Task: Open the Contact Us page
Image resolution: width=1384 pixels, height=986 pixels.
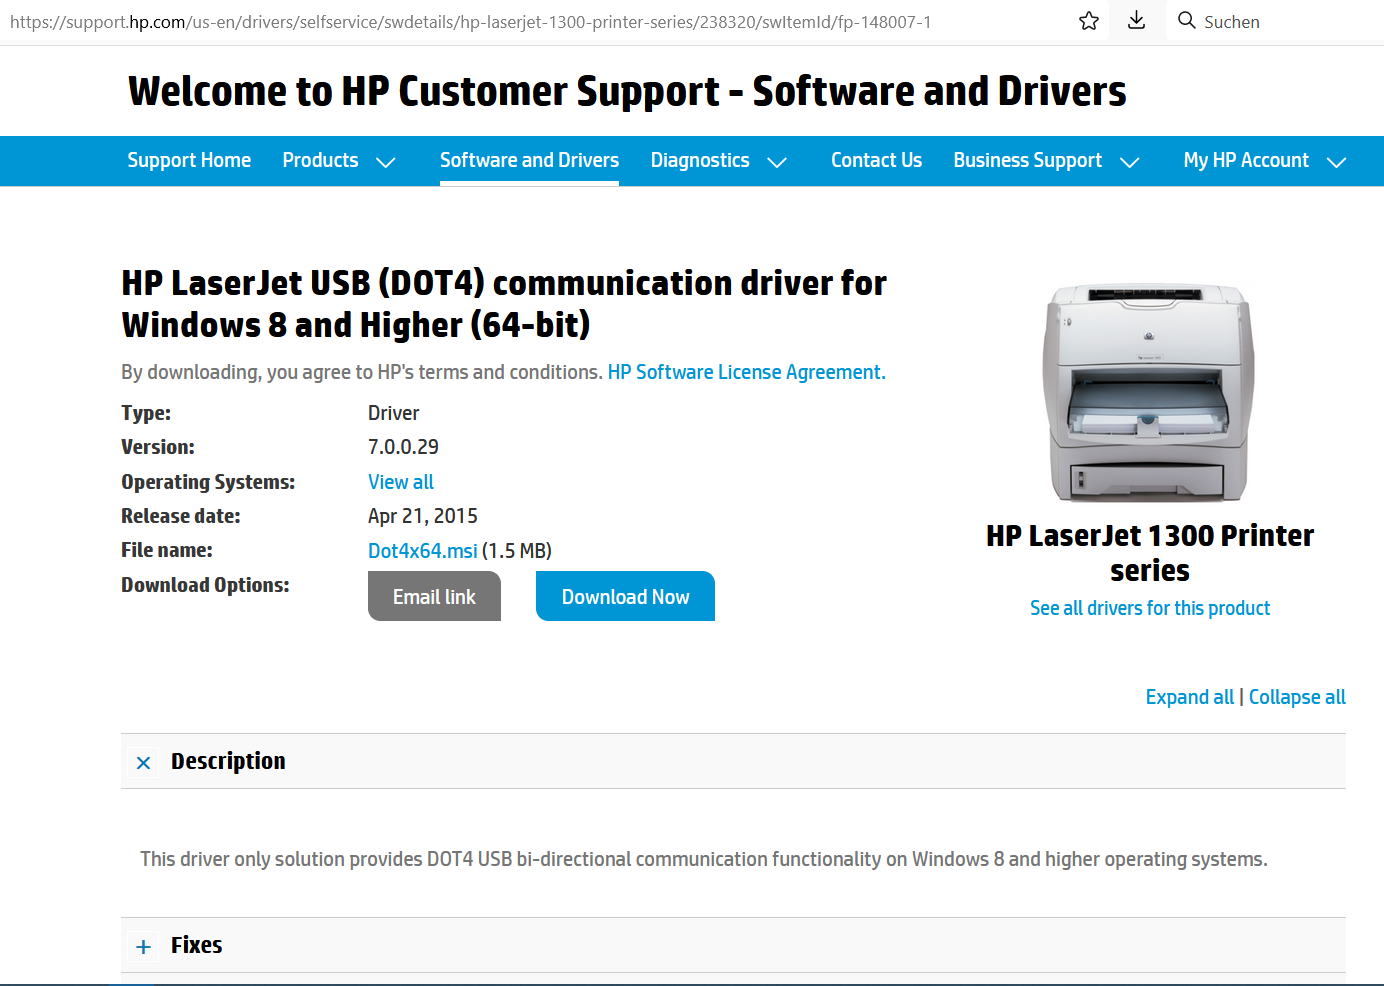Action: 876,160
